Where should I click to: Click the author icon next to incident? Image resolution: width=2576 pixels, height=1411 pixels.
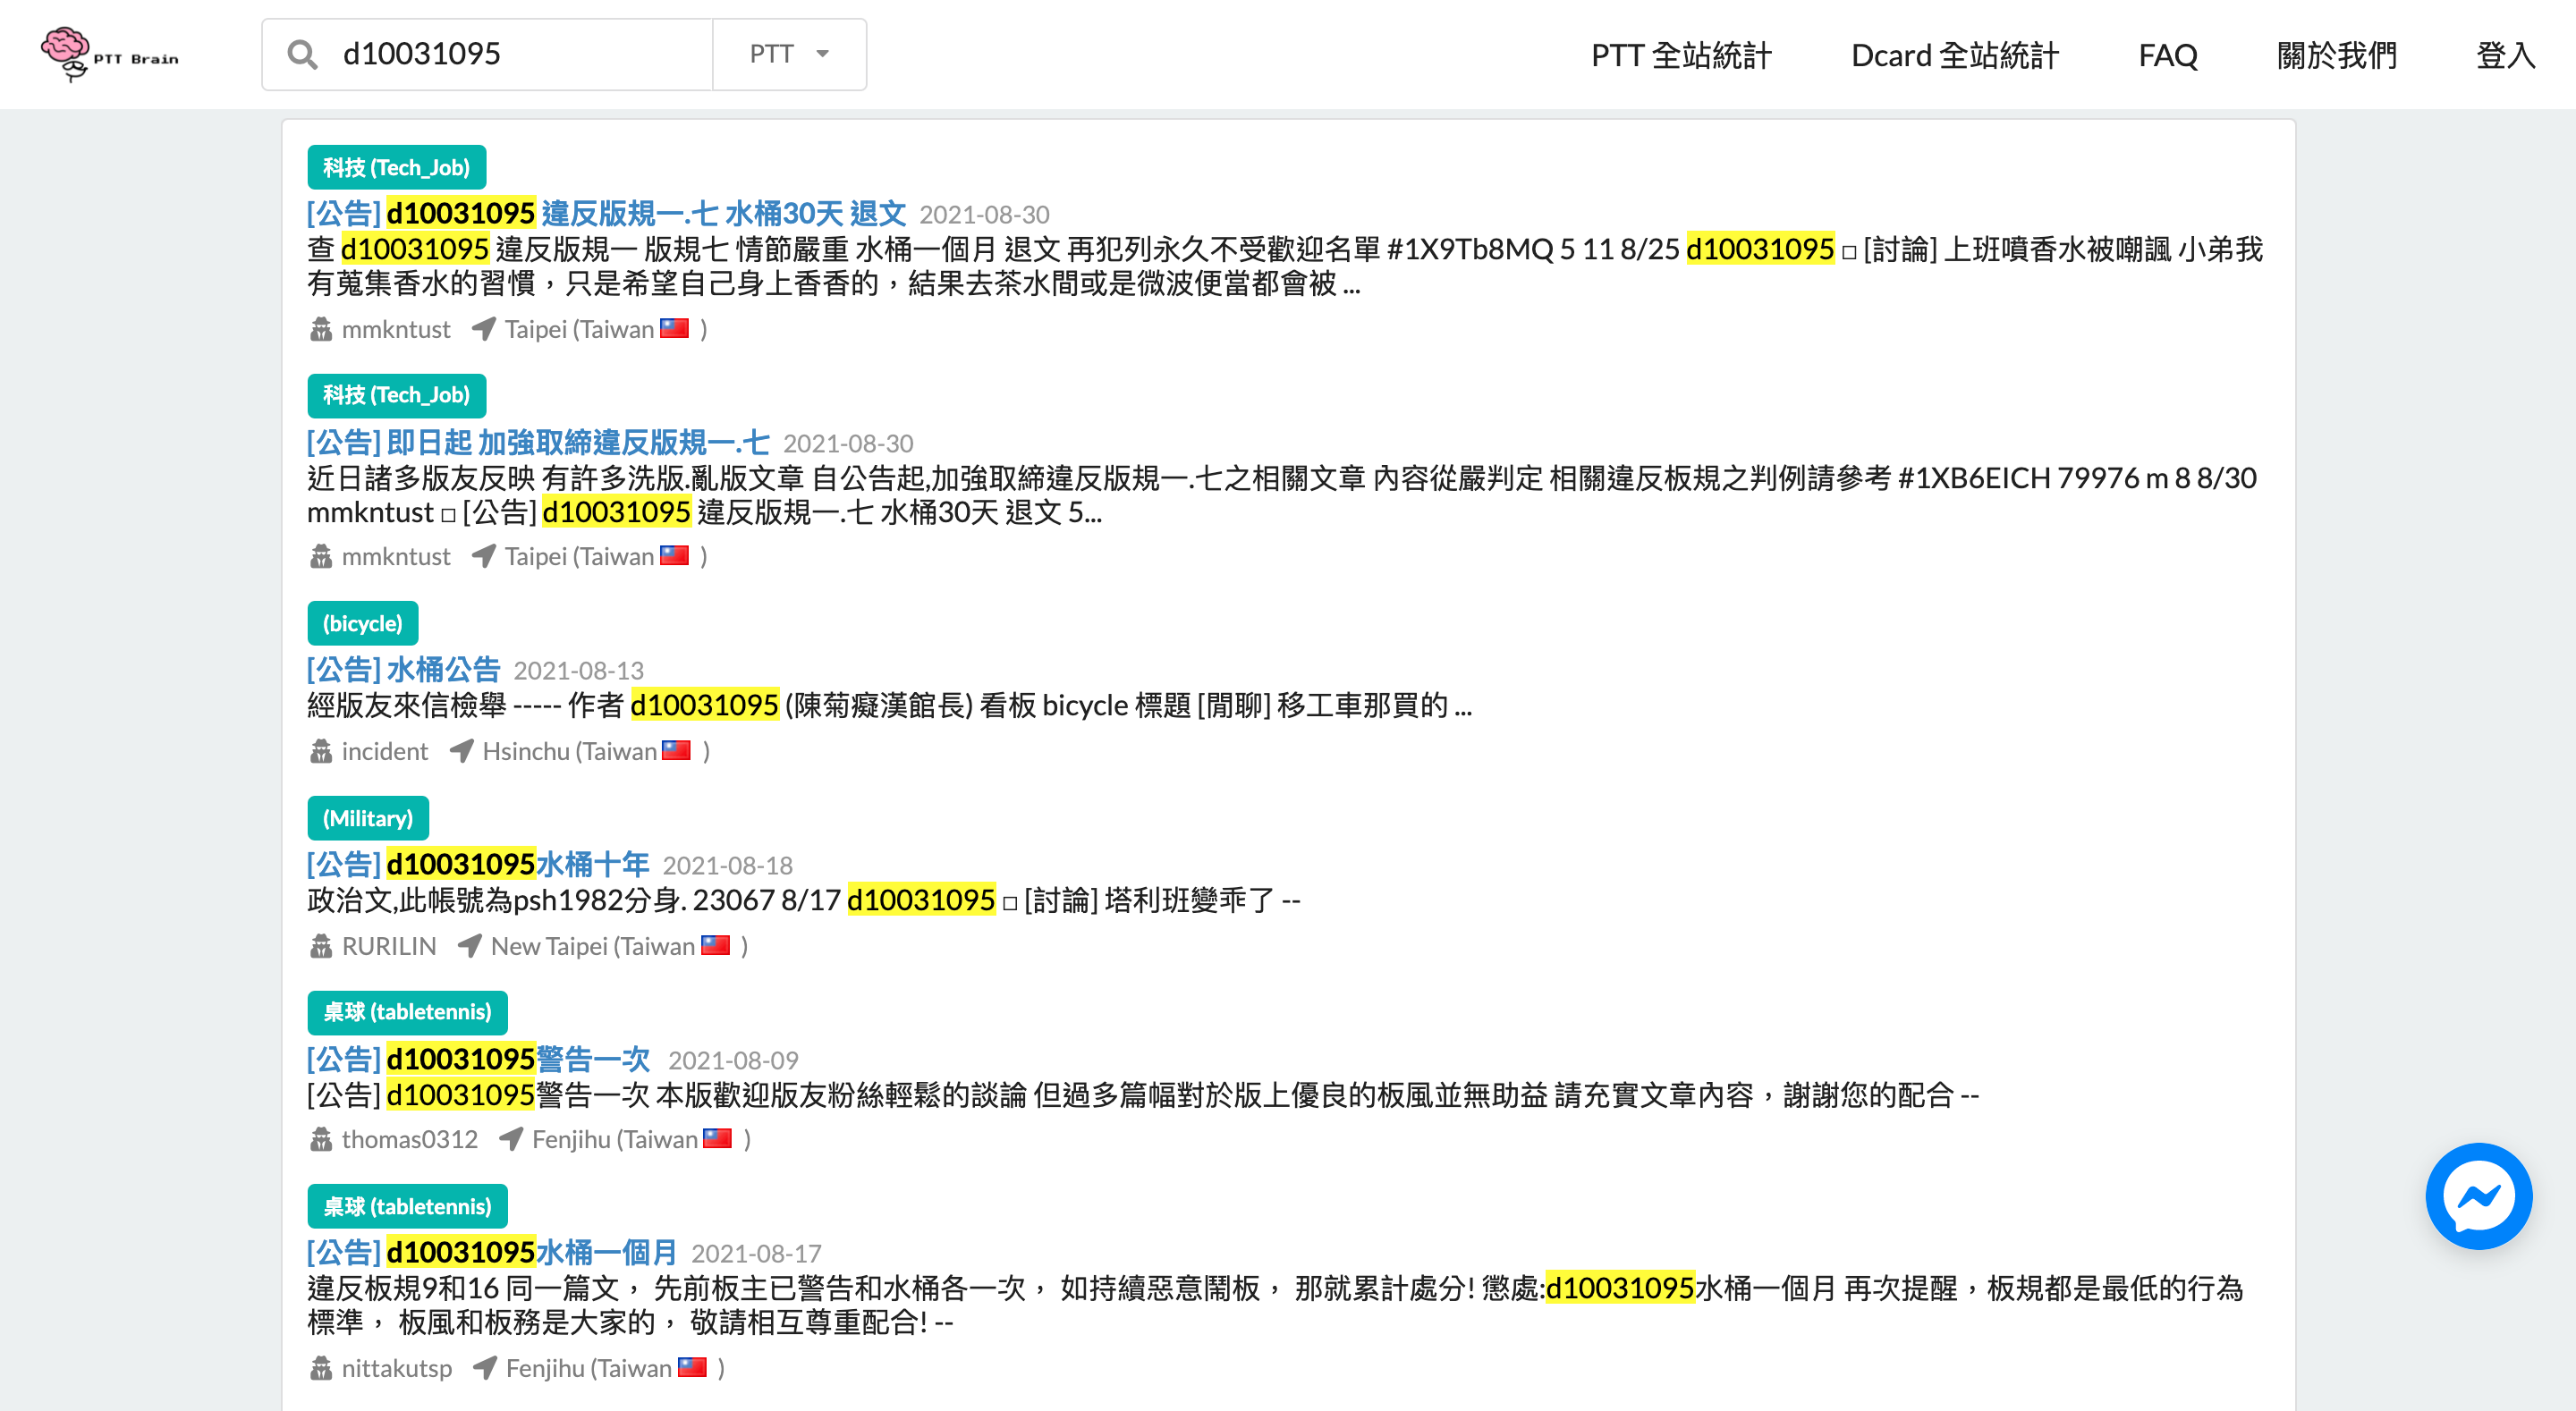coord(321,751)
